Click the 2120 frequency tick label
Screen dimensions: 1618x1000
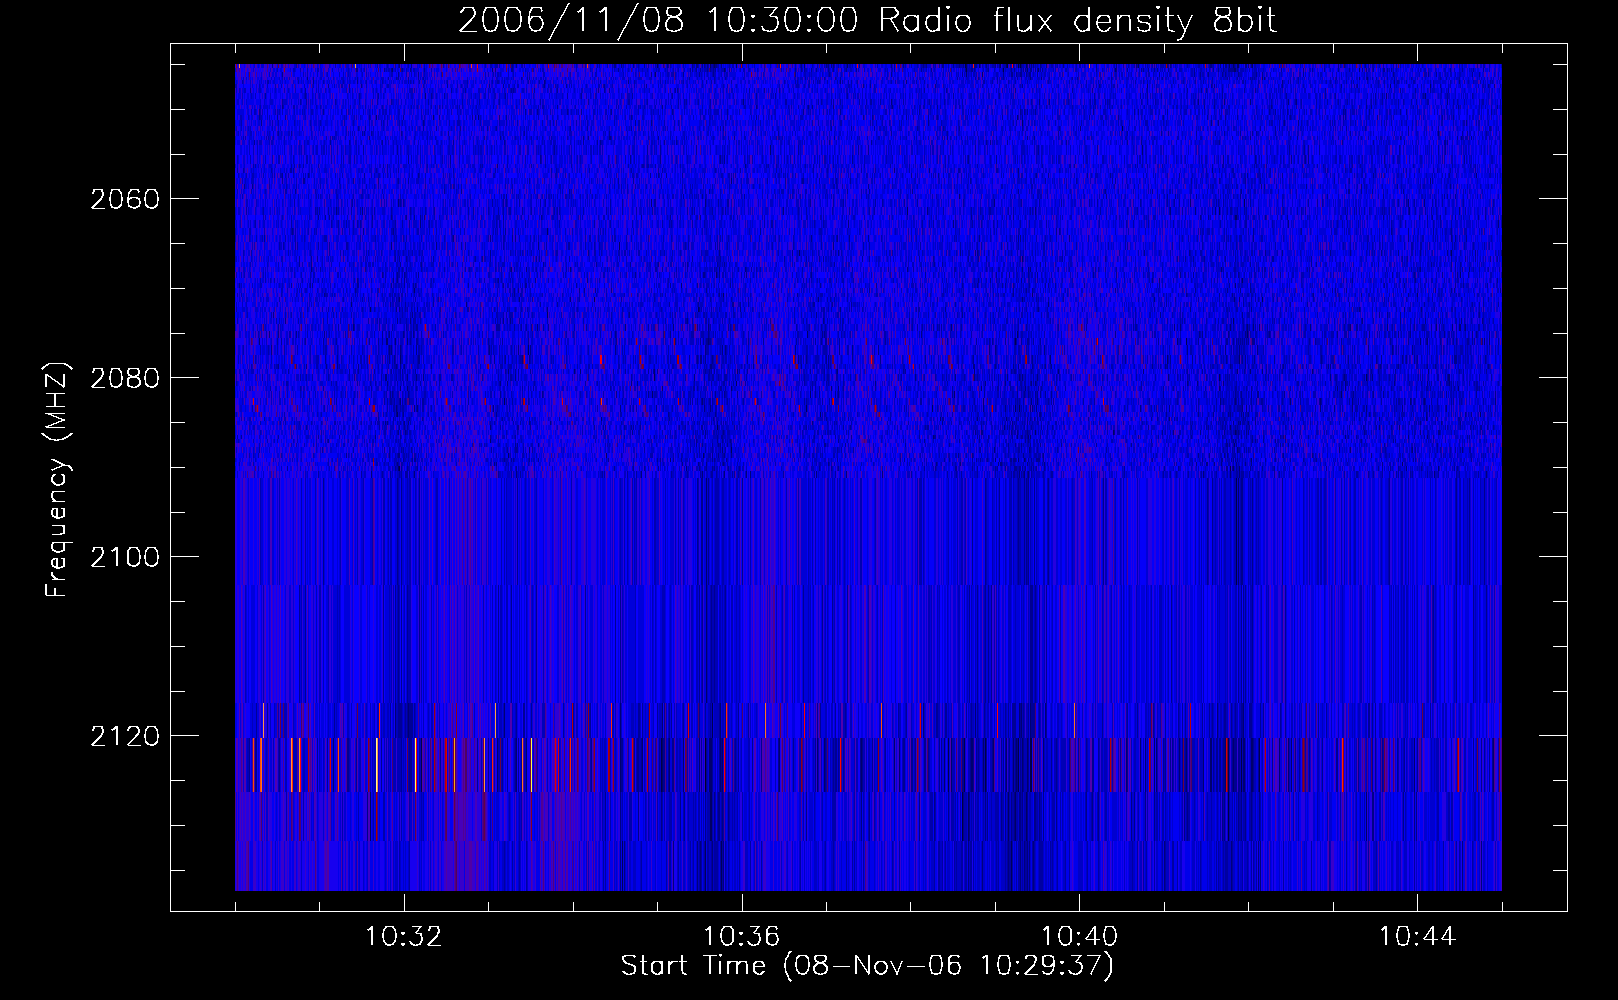coord(125,736)
